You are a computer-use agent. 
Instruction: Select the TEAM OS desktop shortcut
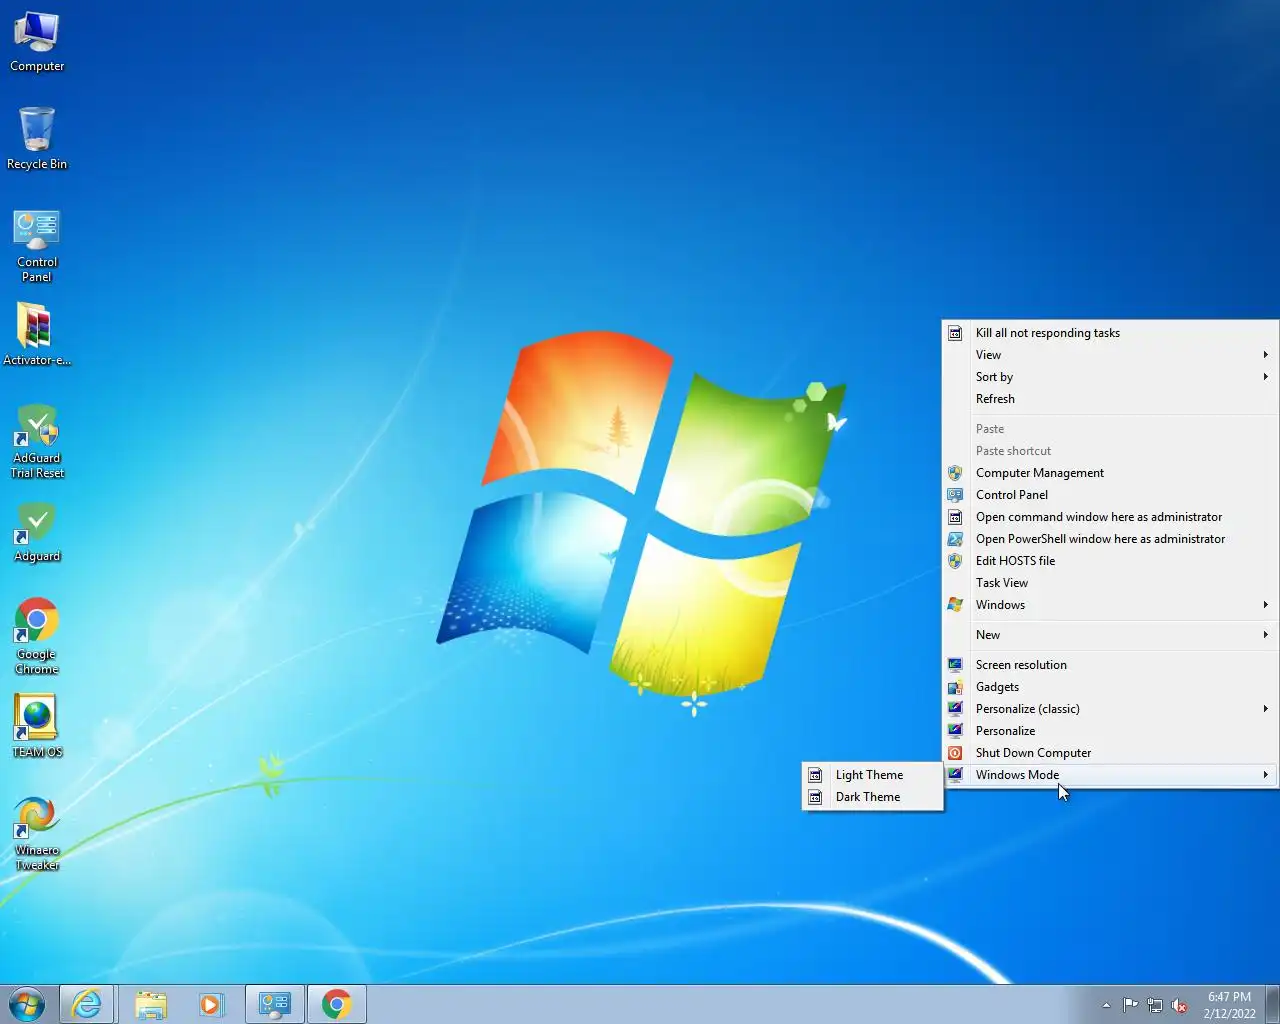pos(37,727)
